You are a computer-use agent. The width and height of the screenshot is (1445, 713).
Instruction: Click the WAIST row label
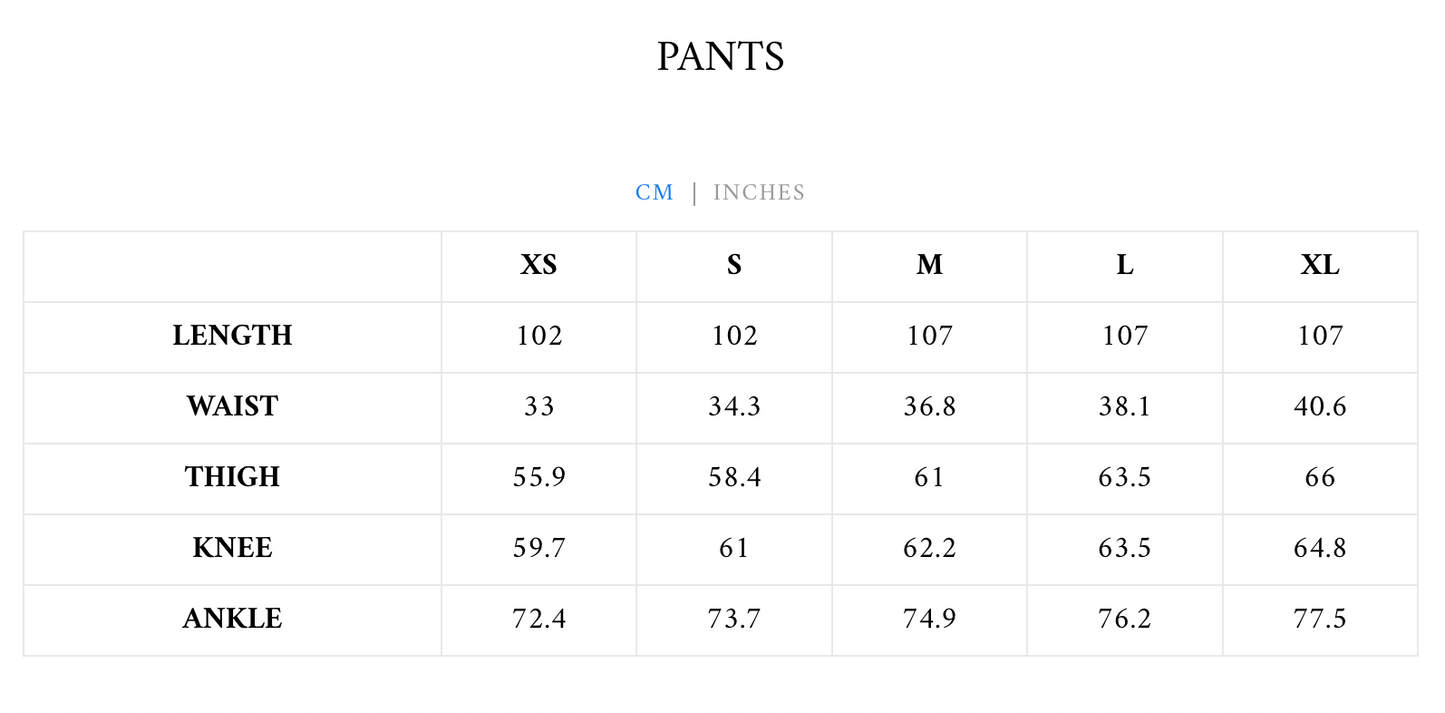233,406
